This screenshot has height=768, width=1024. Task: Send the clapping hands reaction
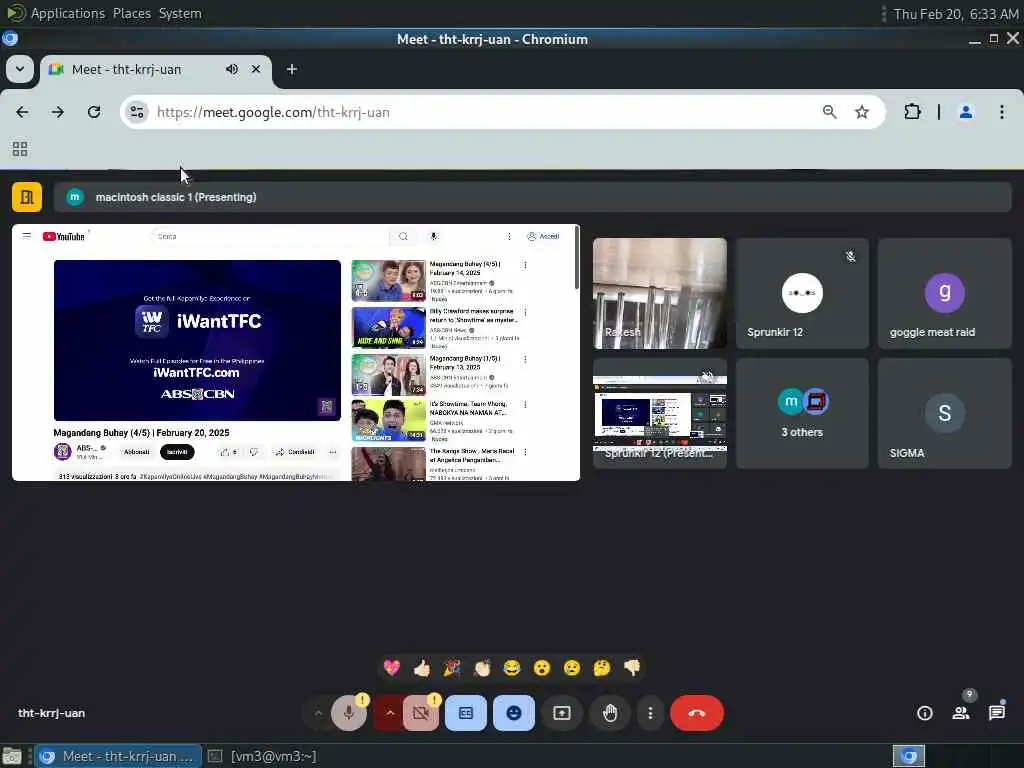pyautogui.click(x=482, y=667)
